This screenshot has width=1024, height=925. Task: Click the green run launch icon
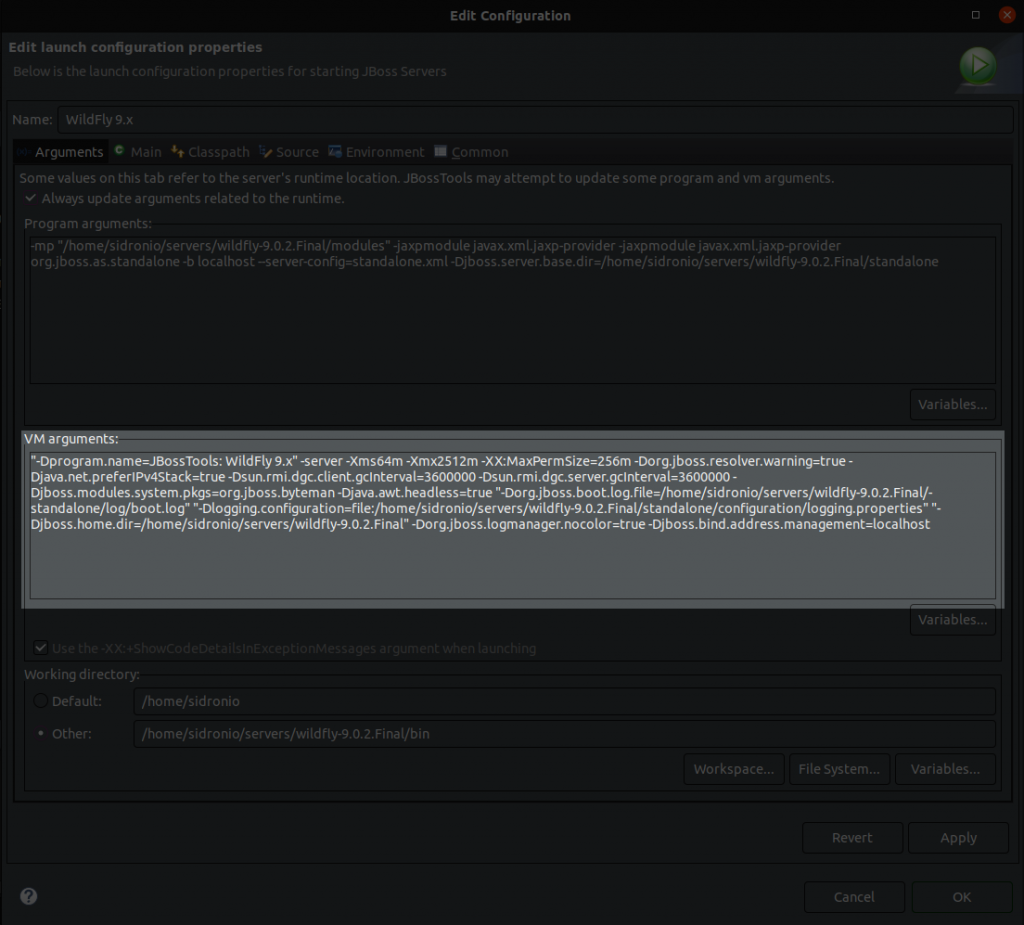978,65
